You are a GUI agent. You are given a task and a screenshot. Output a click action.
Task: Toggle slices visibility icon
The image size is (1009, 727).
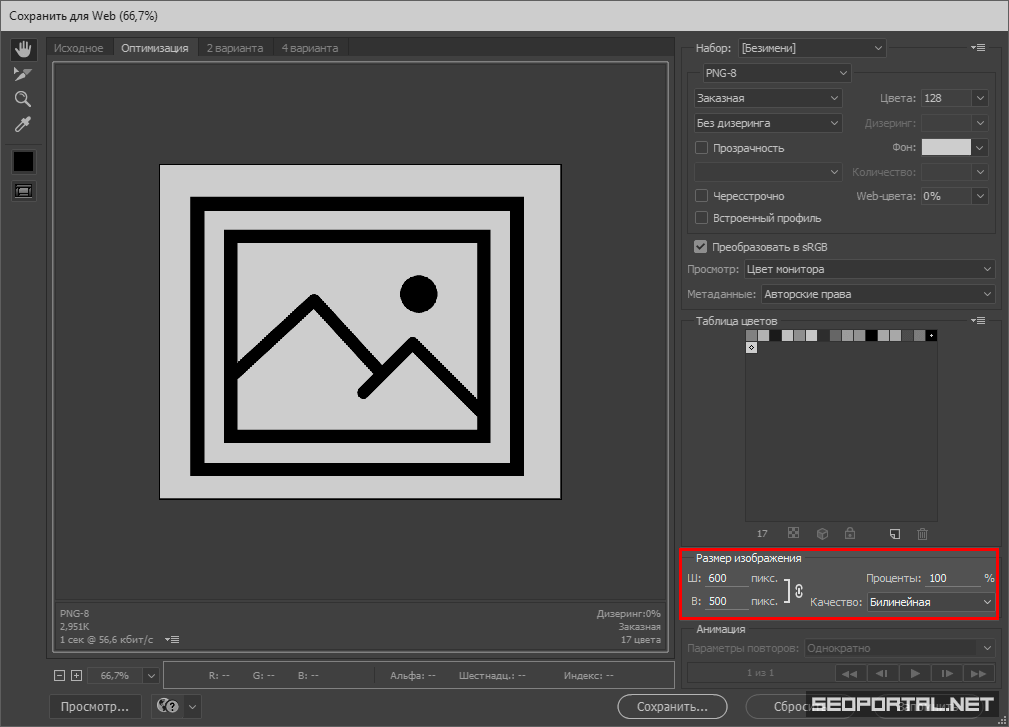coord(23,190)
